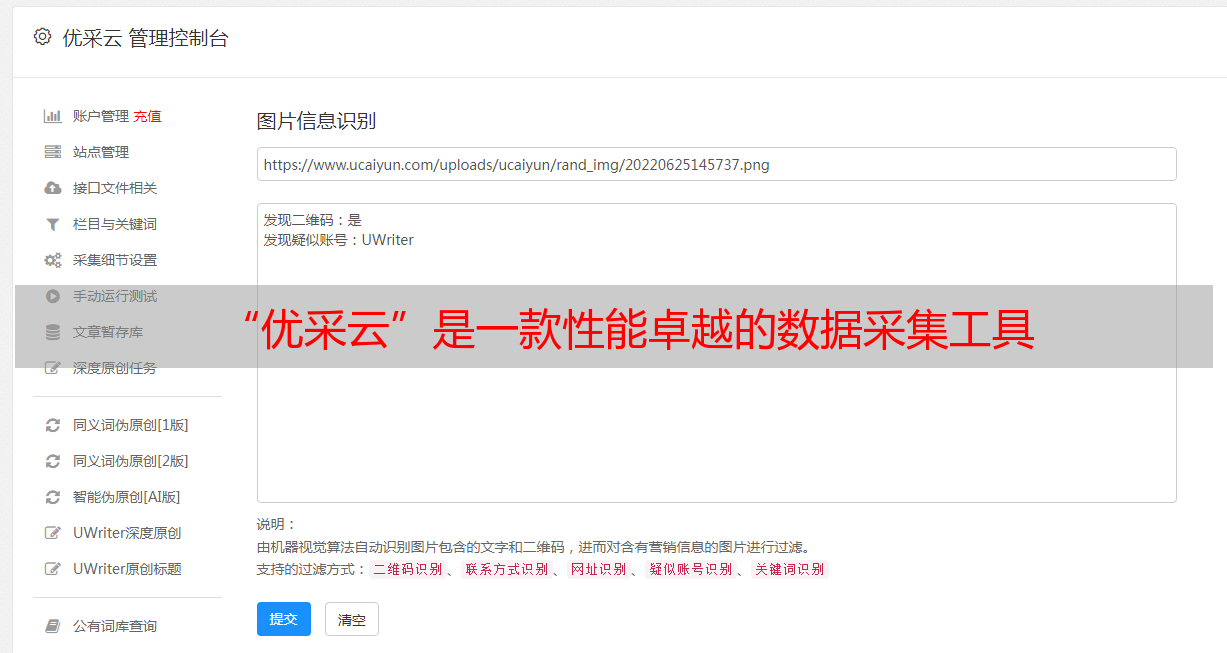
Task: Click the 二维码识别 tag
Action: [x=407, y=569]
